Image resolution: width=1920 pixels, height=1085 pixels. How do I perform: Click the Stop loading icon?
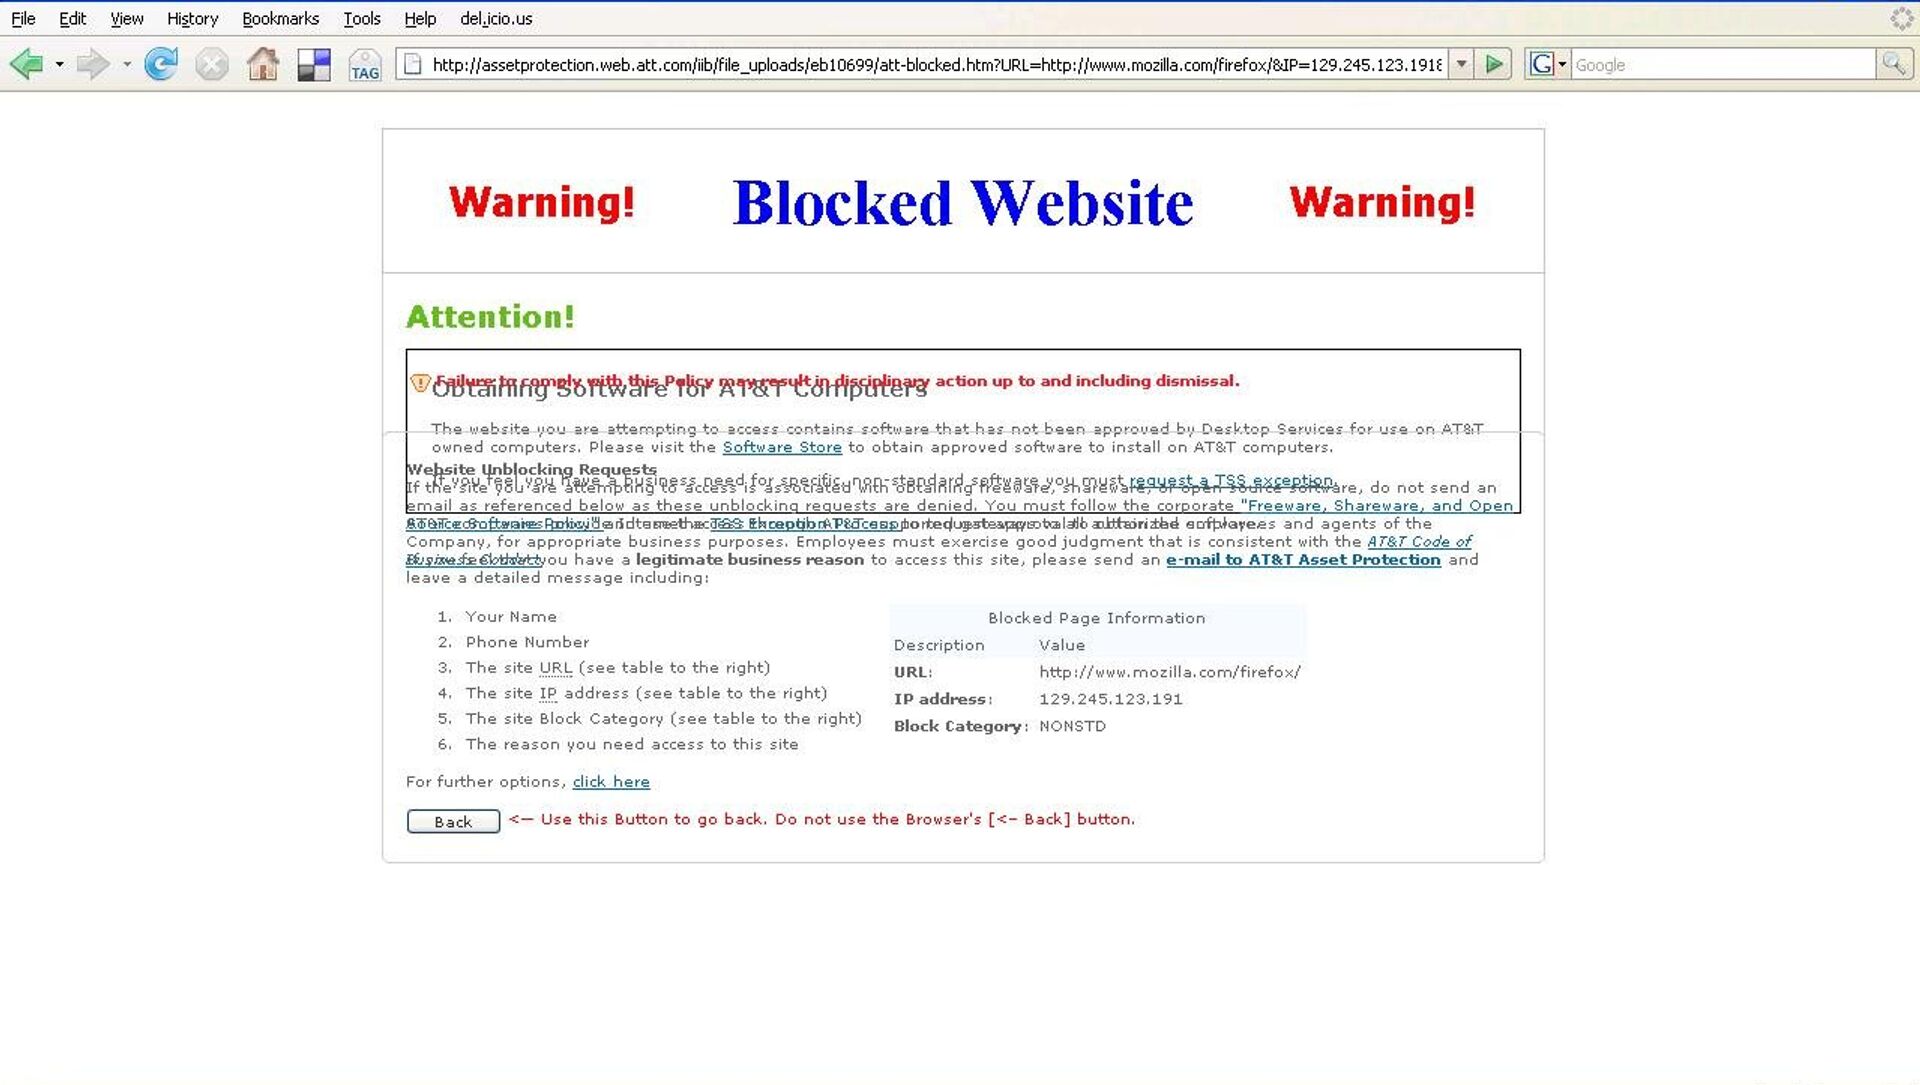click(212, 65)
